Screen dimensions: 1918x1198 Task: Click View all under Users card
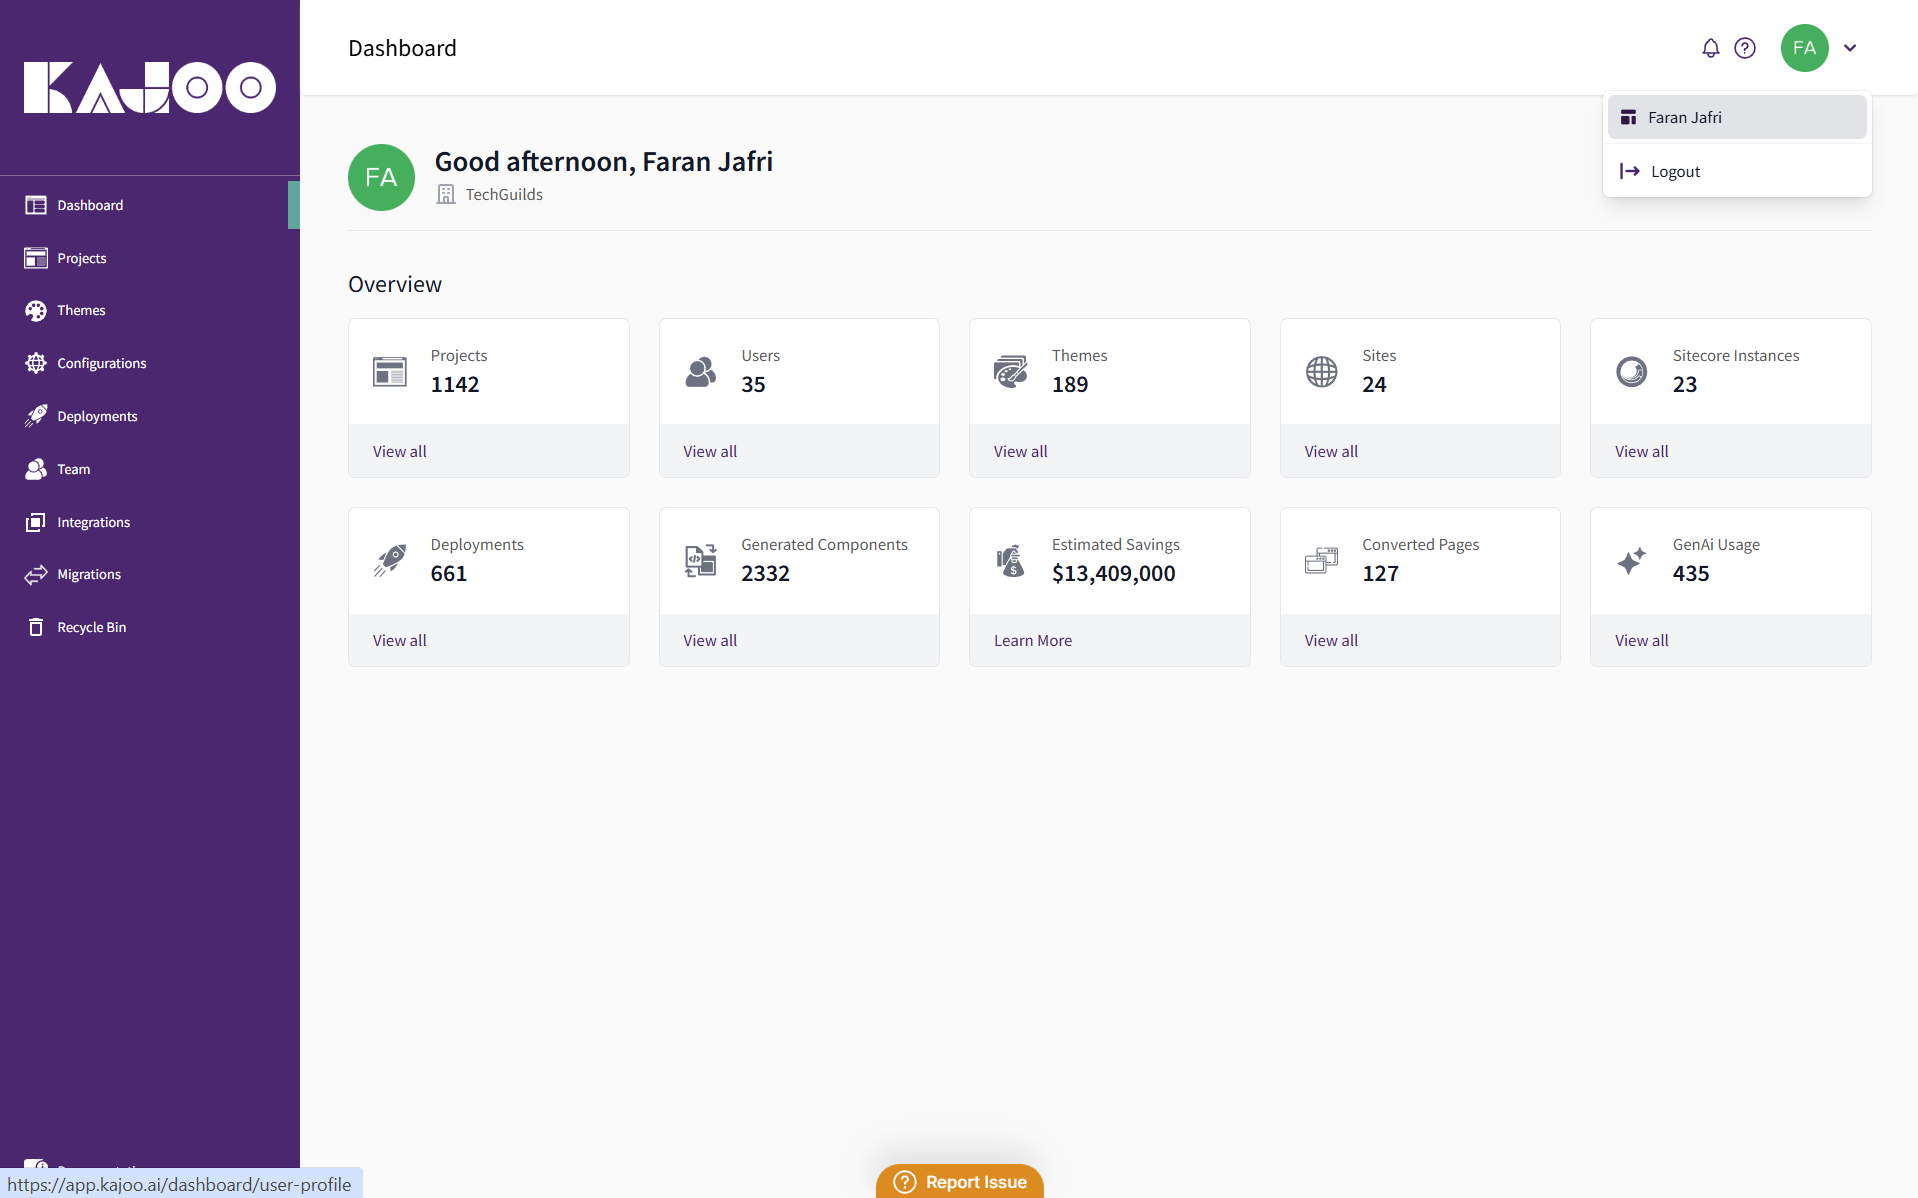[x=710, y=451]
